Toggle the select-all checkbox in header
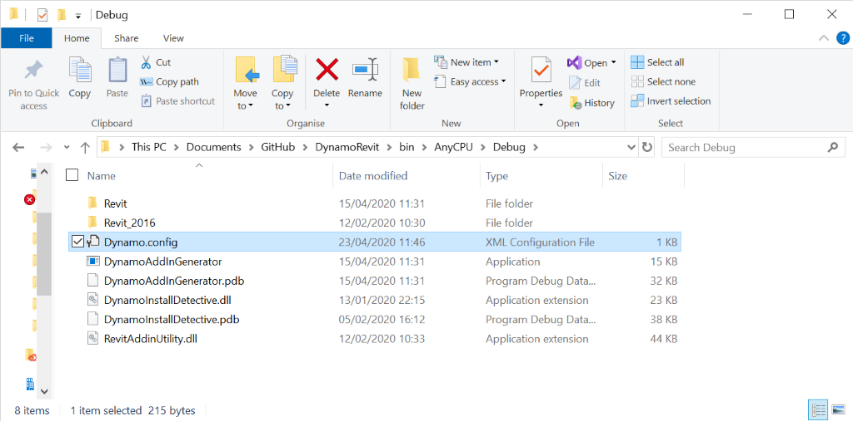Screen dimensions: 853x421 coord(72,175)
